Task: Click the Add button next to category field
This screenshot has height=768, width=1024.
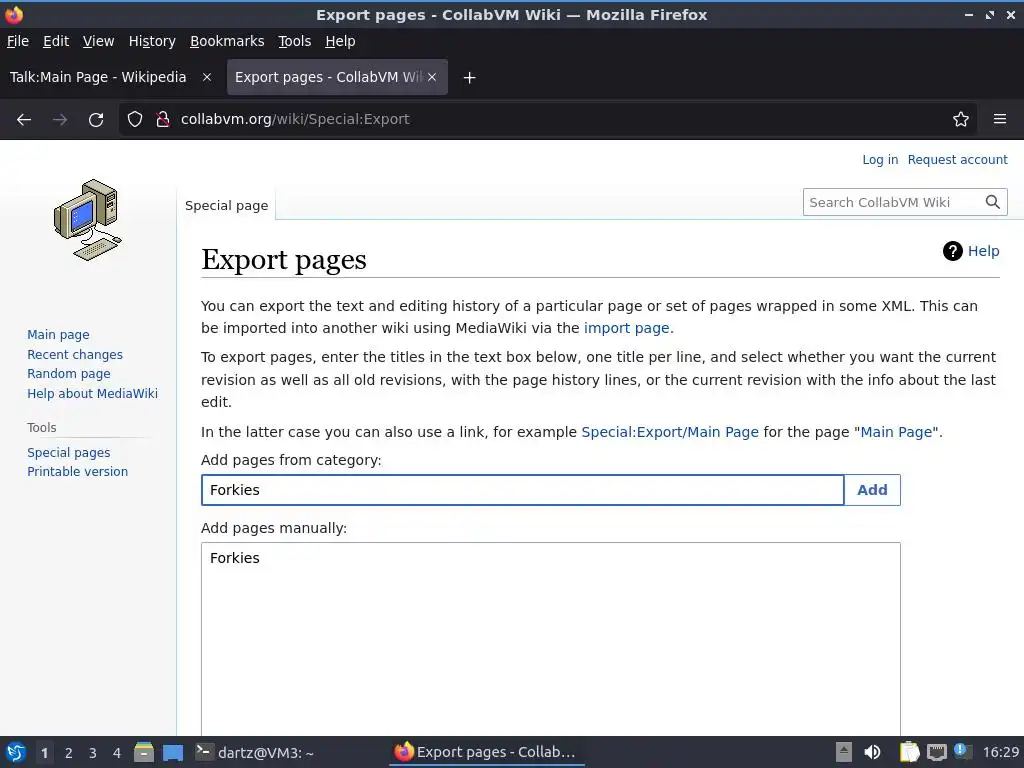Action: 872,490
